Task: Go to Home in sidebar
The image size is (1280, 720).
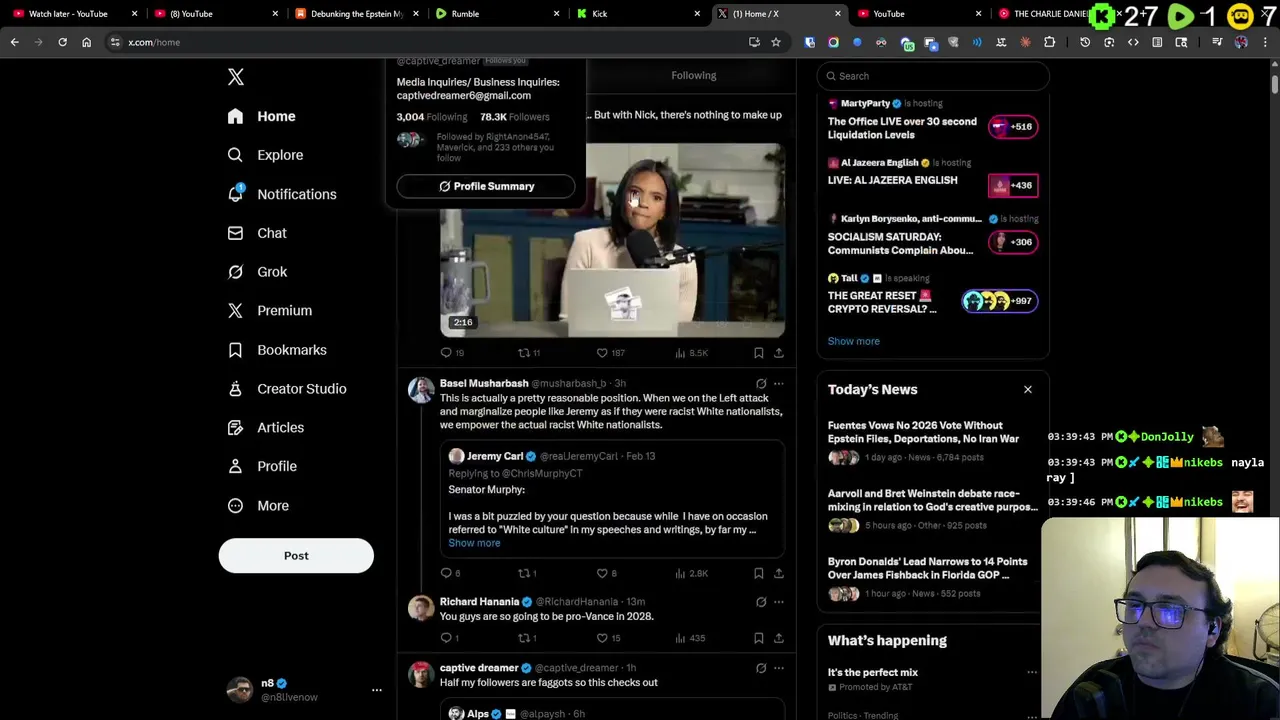Action: 261,116
